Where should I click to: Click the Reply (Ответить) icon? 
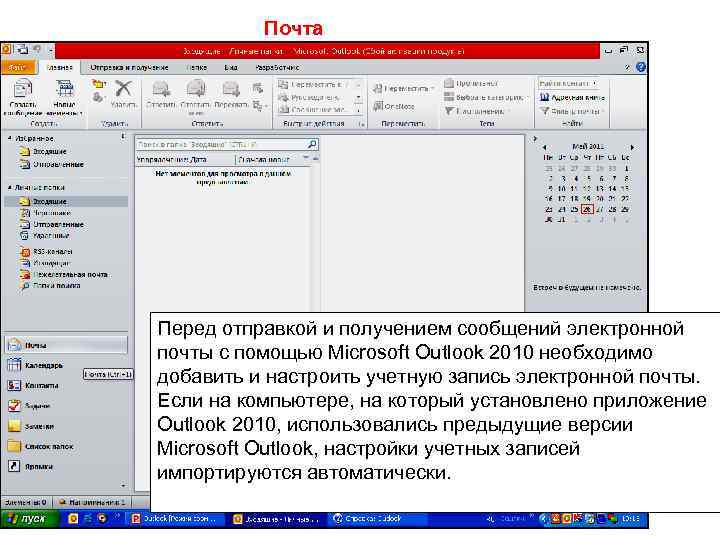tap(161, 89)
